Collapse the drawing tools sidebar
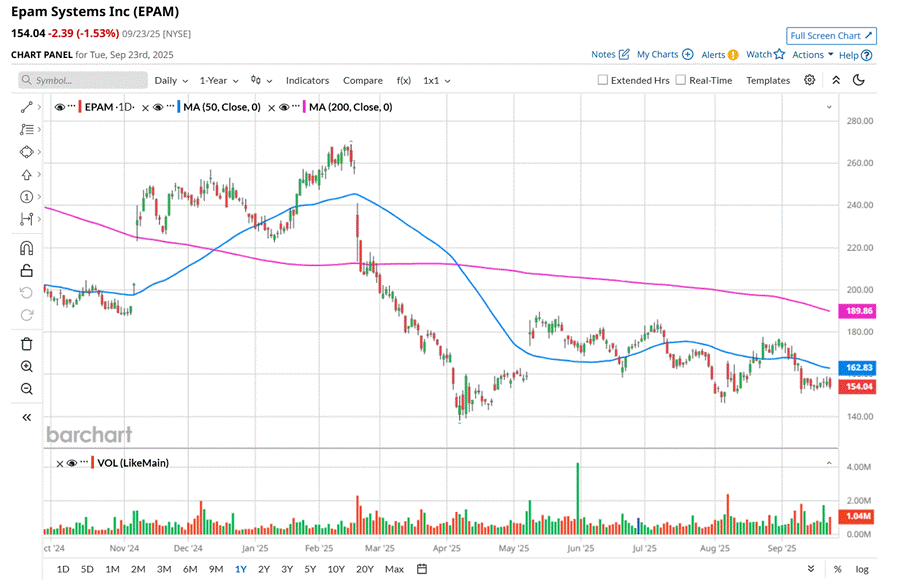 (x=26, y=418)
